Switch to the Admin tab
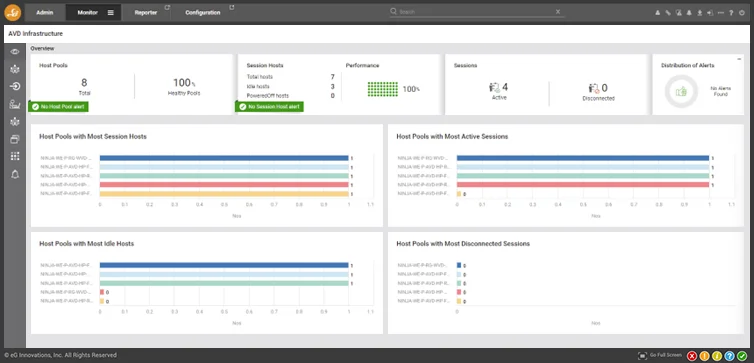754x363 pixels. coord(45,13)
